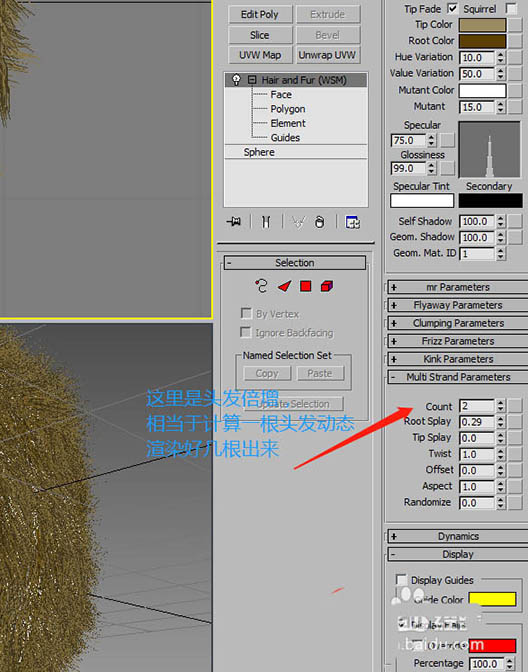Collapse the Display rollout
The height and width of the screenshot is (672, 528).
click(x=458, y=555)
